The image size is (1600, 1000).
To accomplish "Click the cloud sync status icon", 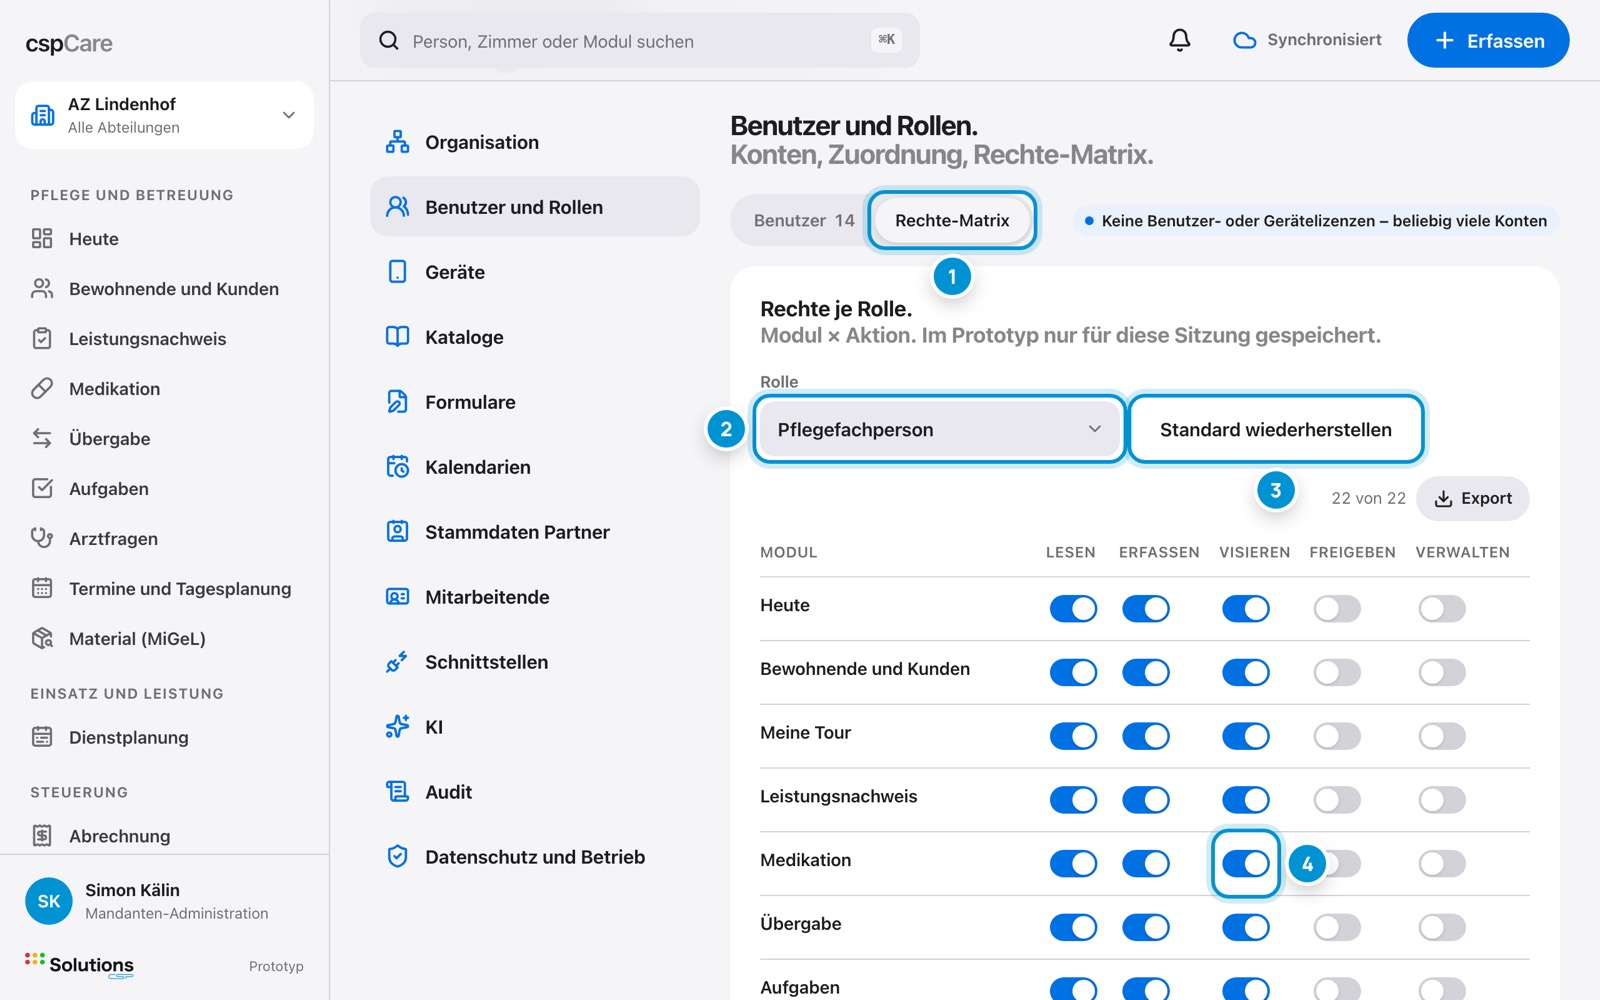I will point(1244,41).
